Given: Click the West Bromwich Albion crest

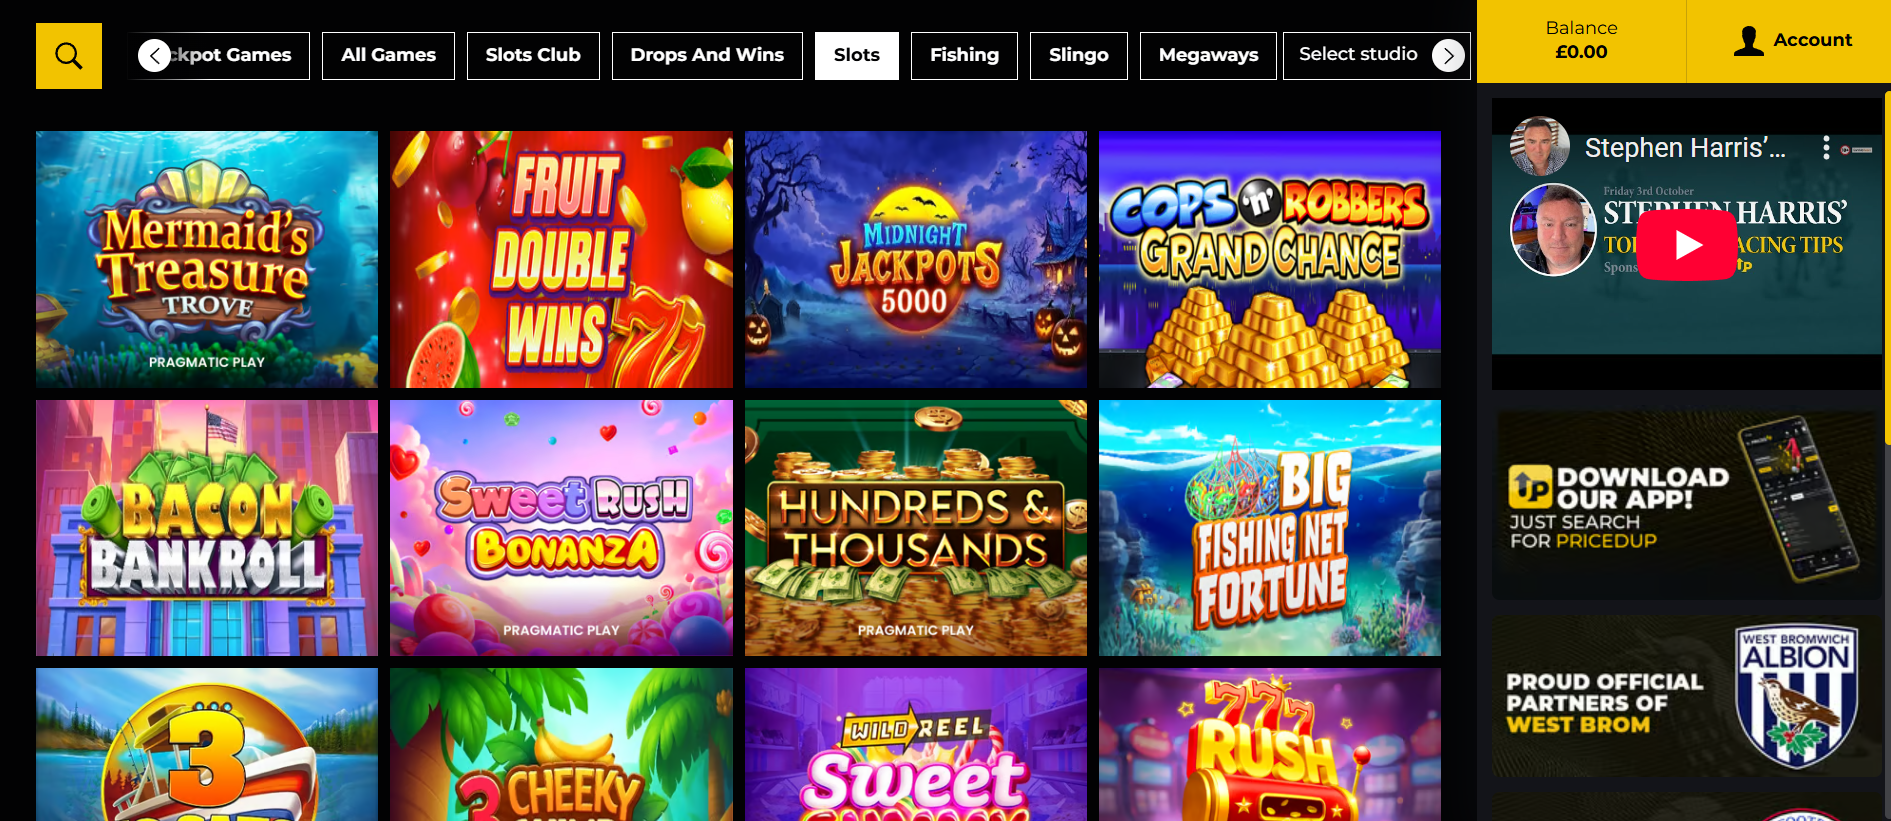Looking at the screenshot, I should (x=1796, y=696).
